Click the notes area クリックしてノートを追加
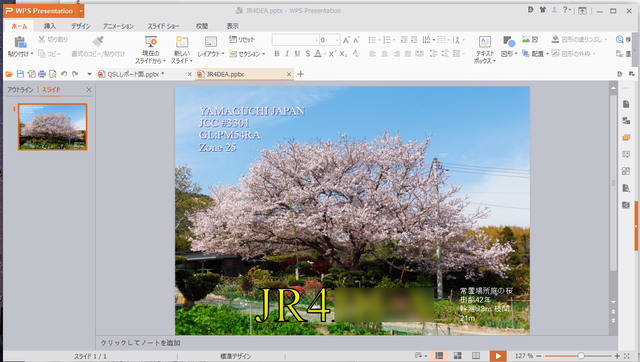640x362 pixels. tap(140, 343)
